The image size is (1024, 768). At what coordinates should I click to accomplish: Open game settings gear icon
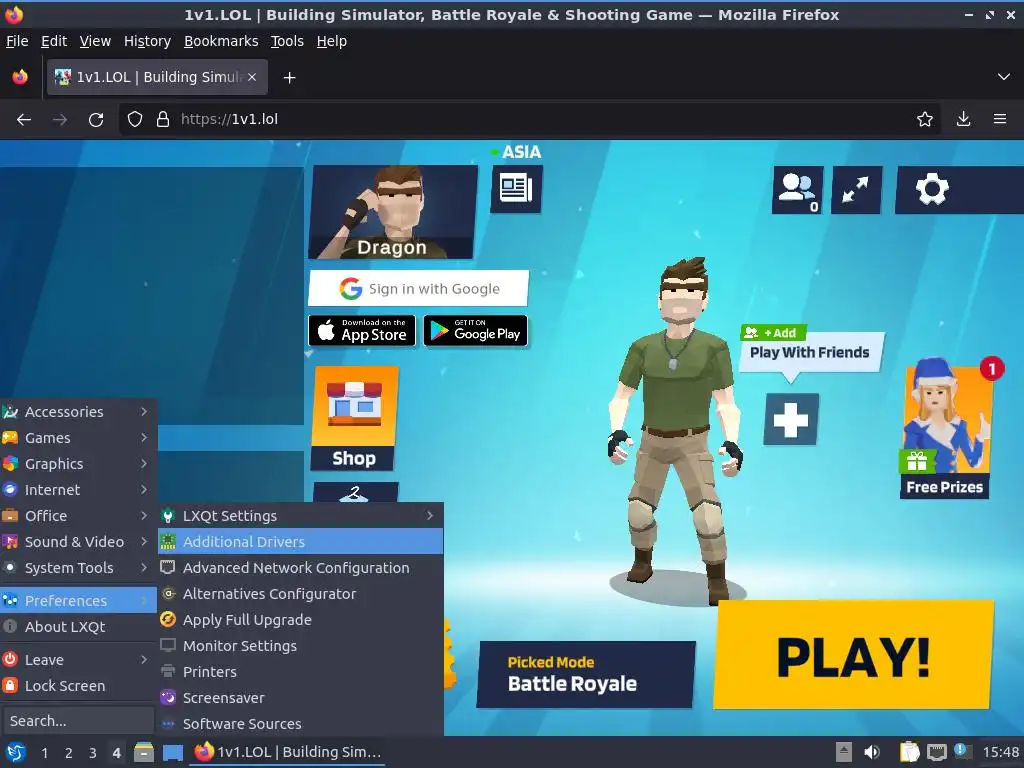[x=932, y=190]
